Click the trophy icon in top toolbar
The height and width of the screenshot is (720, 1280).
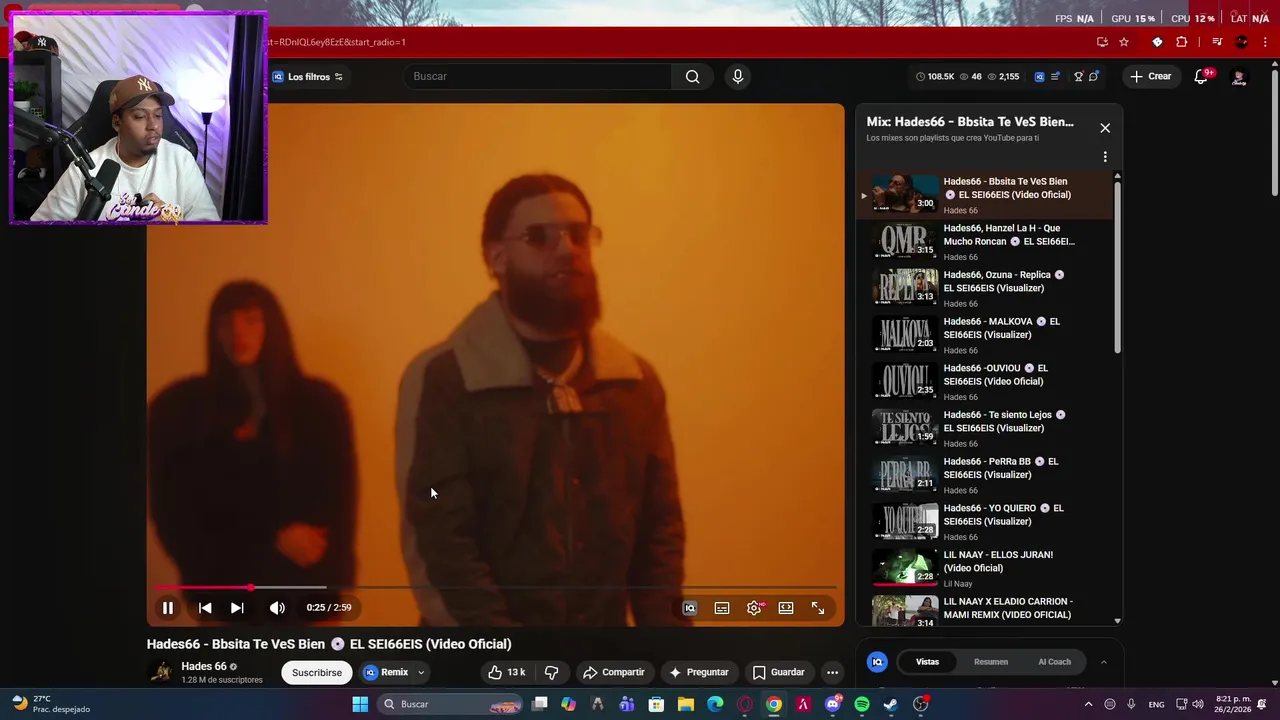pos(1078,77)
